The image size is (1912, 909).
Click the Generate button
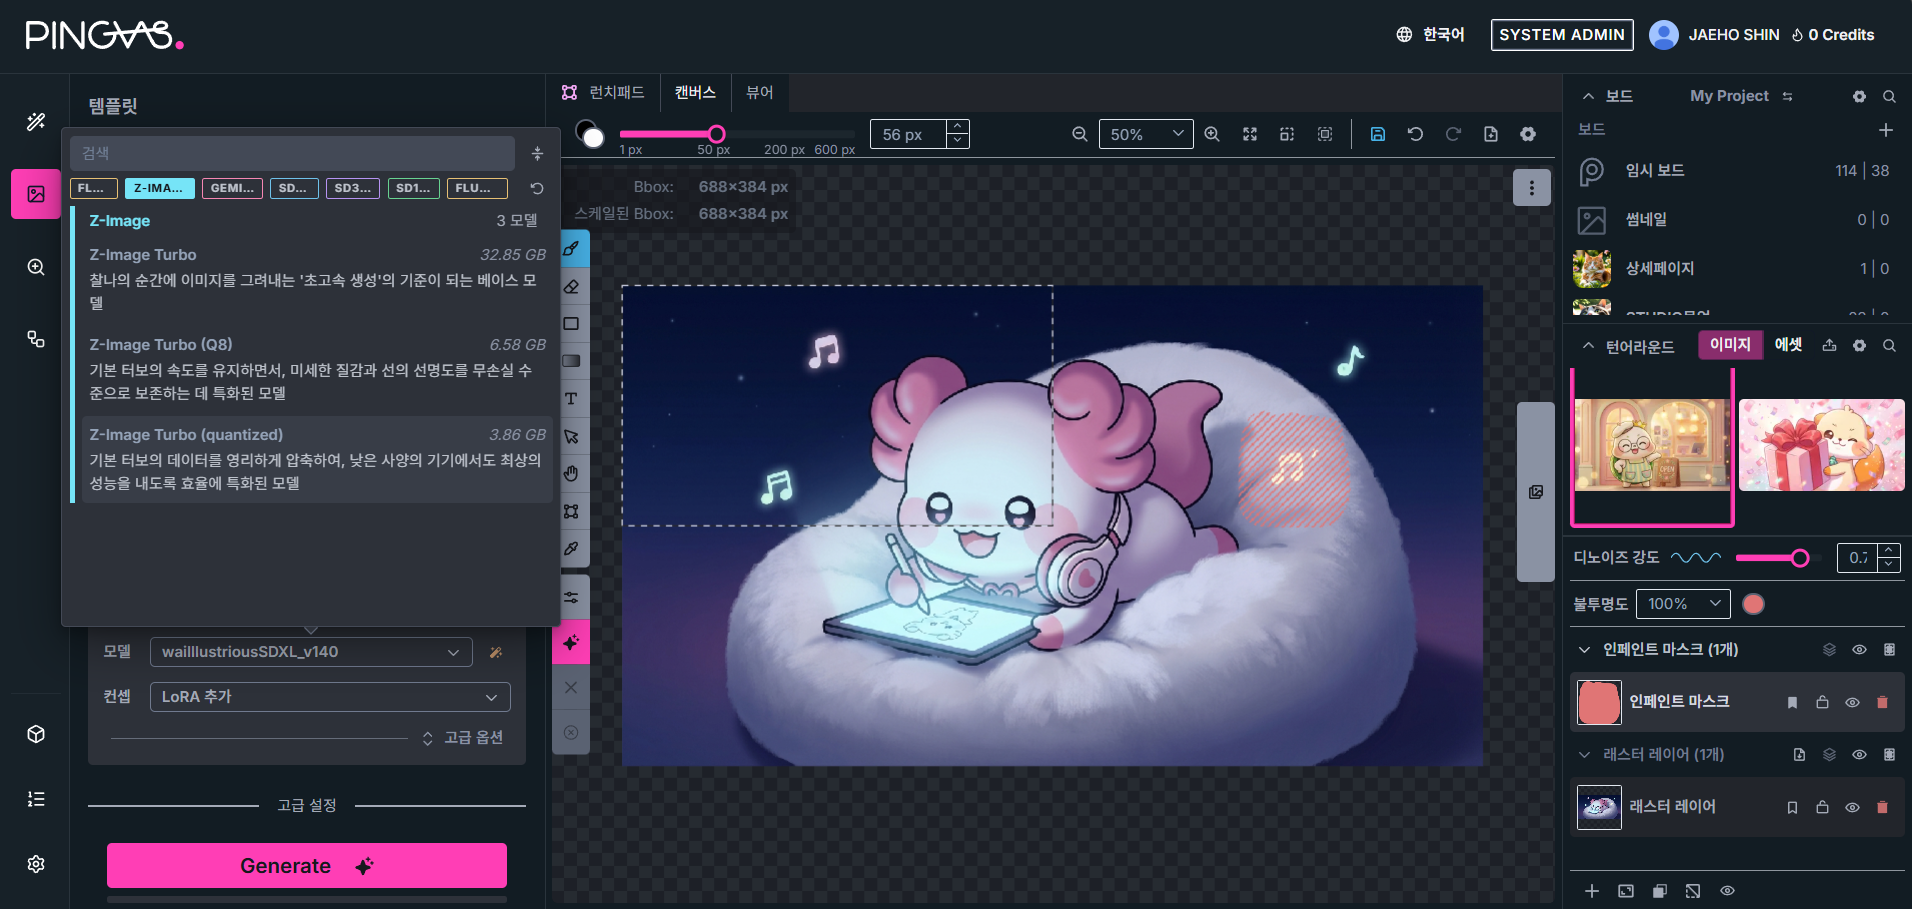pyautogui.click(x=307, y=866)
